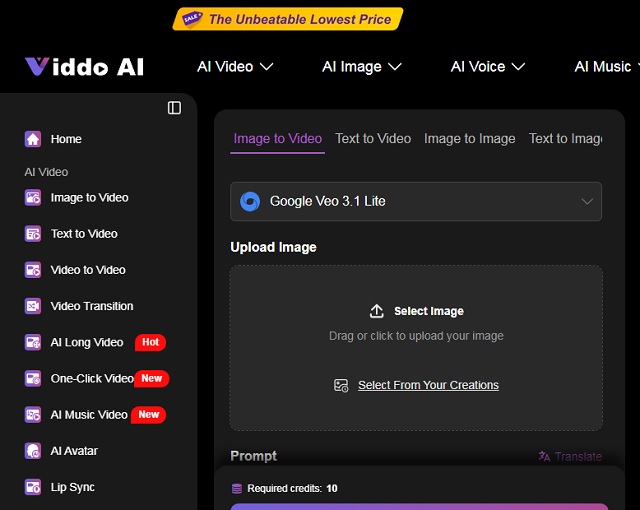Select the AI Avatar icon
640x510 pixels.
tap(33, 451)
